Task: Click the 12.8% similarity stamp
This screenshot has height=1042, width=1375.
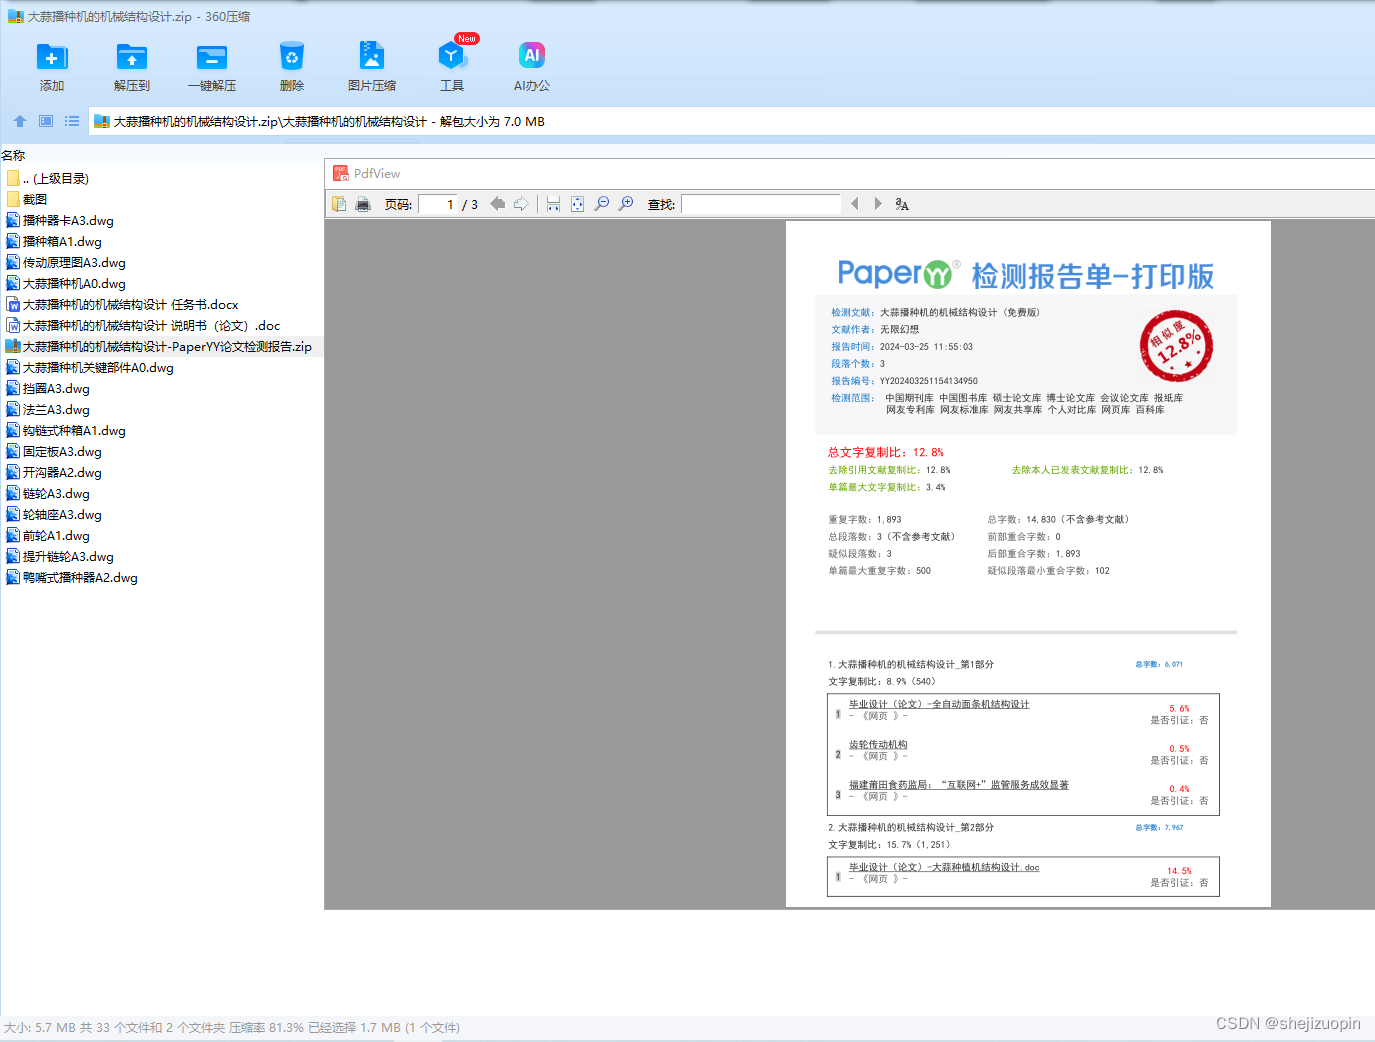Action: click(x=1176, y=346)
